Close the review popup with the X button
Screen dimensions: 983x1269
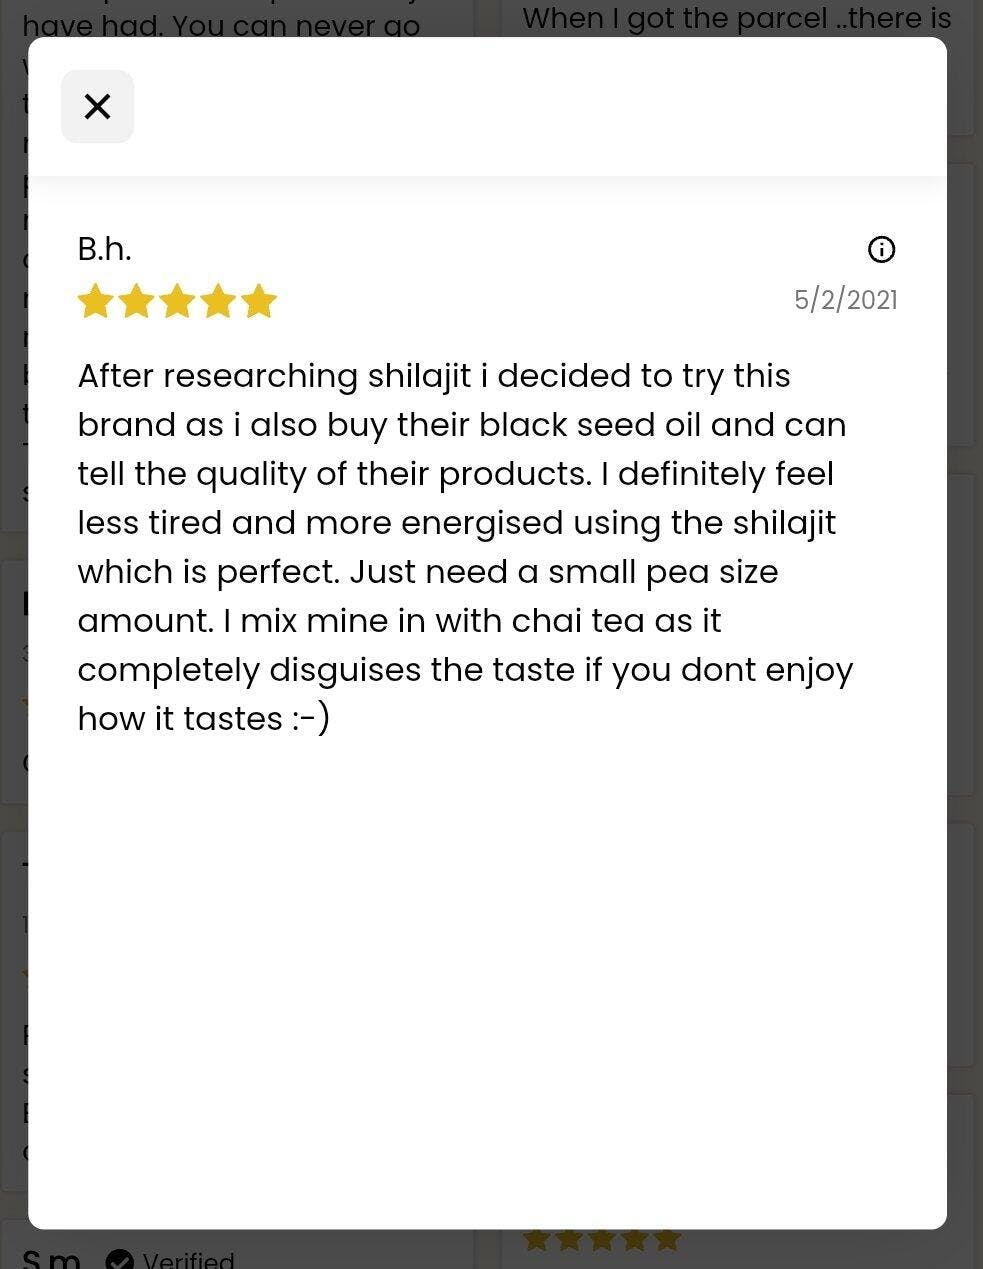pos(97,106)
